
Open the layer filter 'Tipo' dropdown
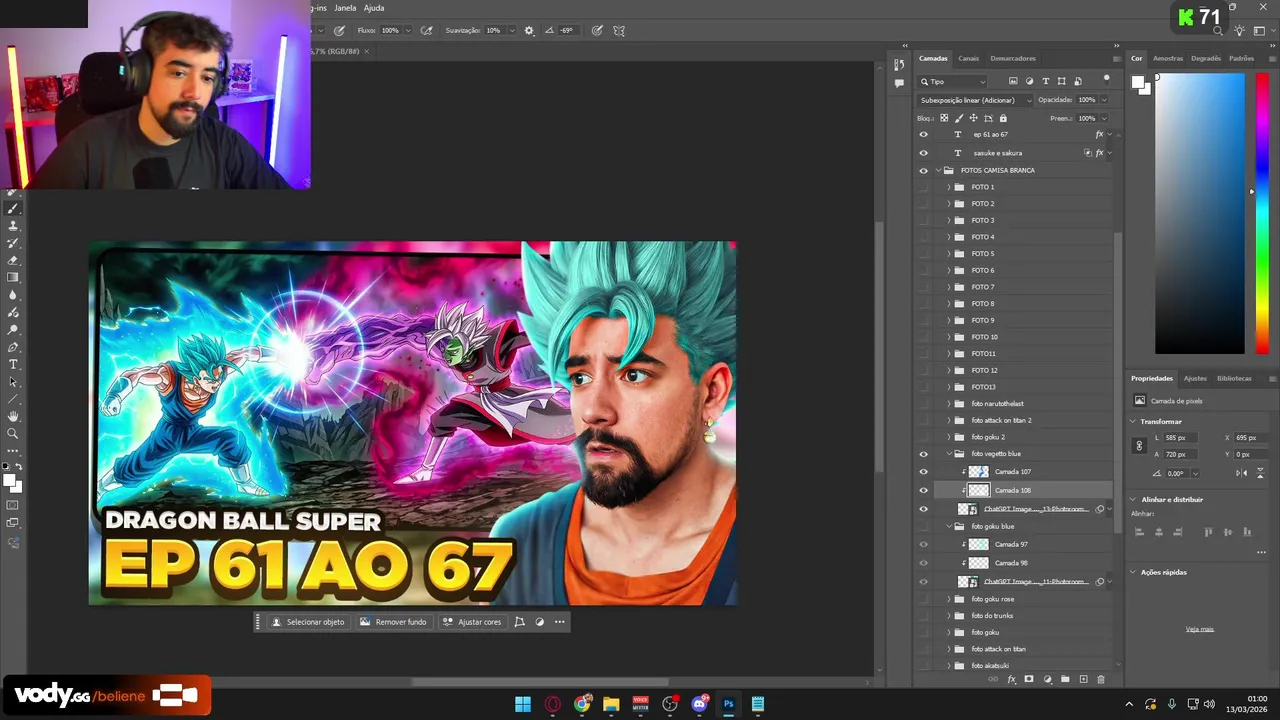(953, 81)
